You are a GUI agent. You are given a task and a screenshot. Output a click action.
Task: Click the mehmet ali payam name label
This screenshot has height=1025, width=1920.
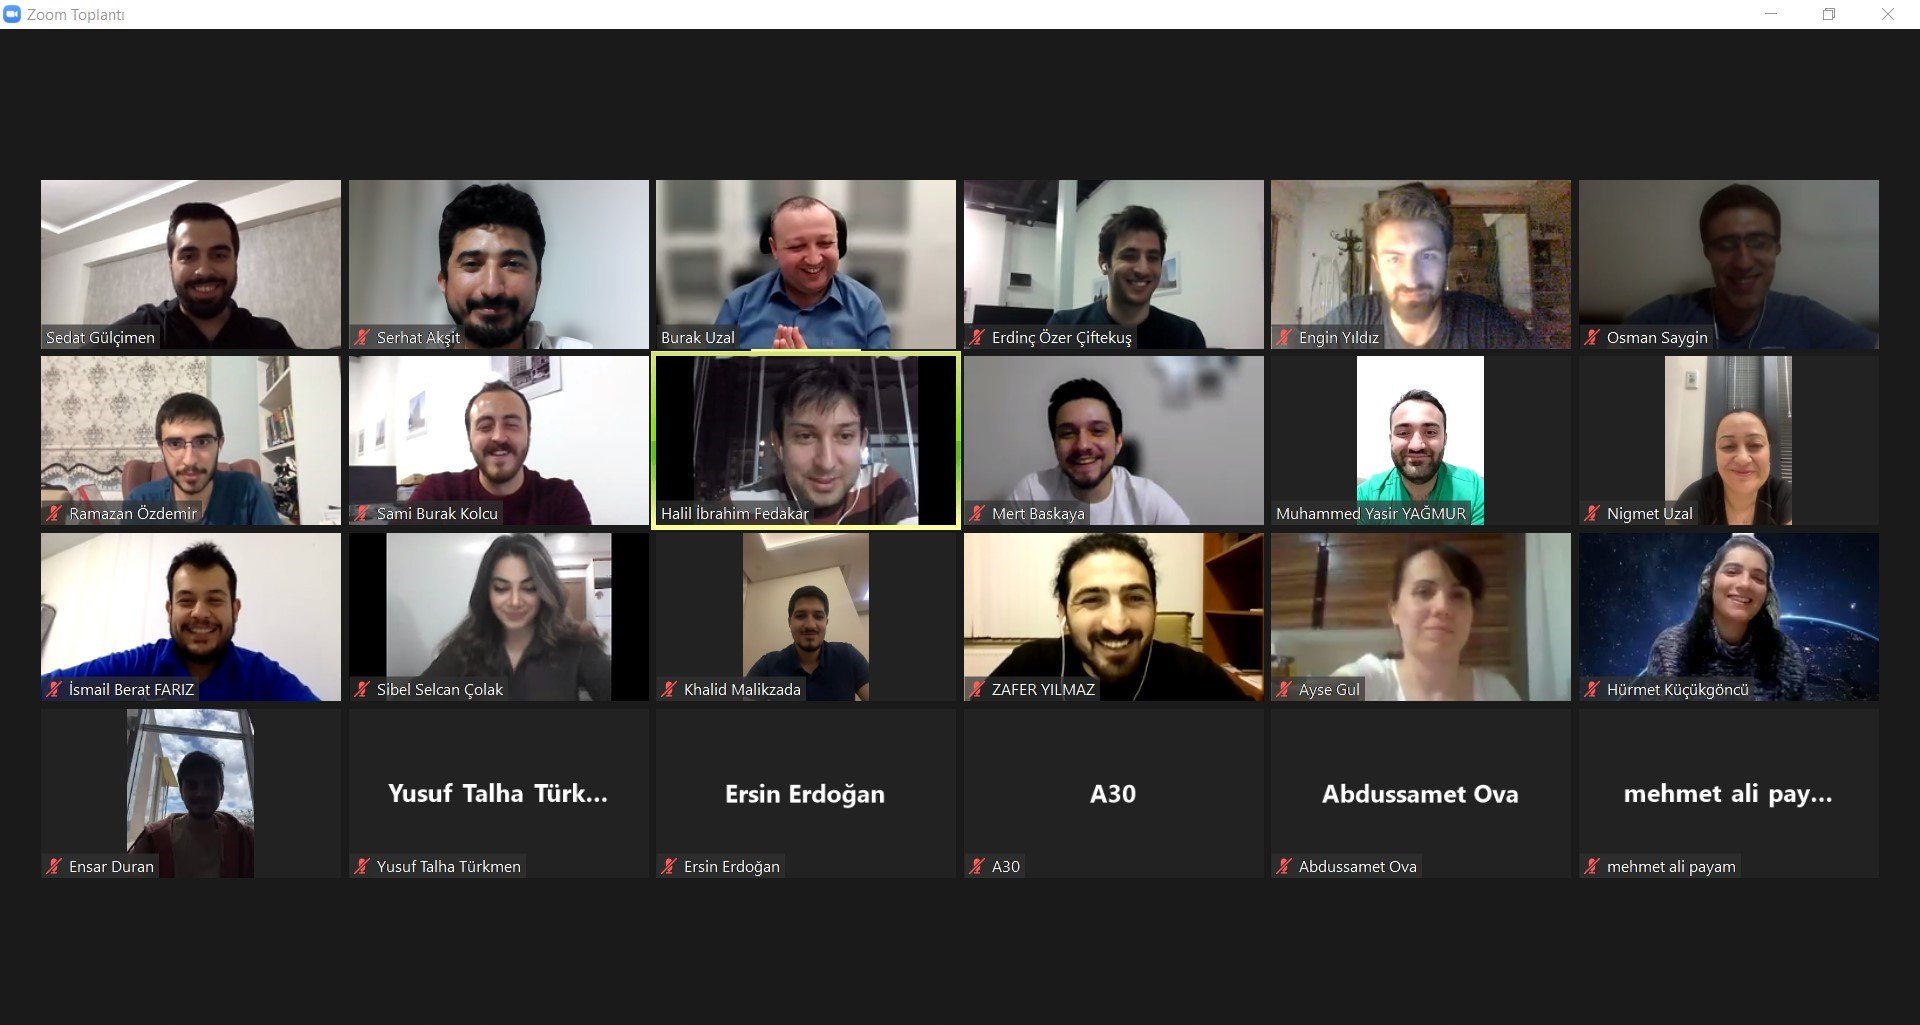click(x=1671, y=867)
